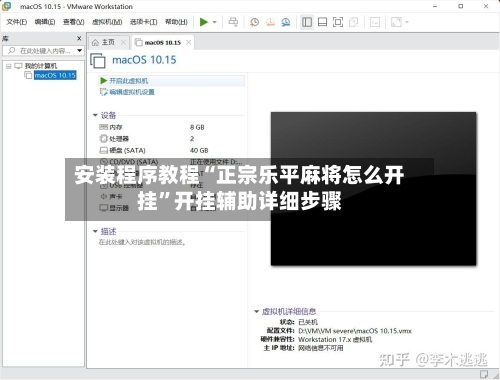The width and height of the screenshot is (500, 380).
Task: Collapse the 描述 section
Action: (95, 231)
